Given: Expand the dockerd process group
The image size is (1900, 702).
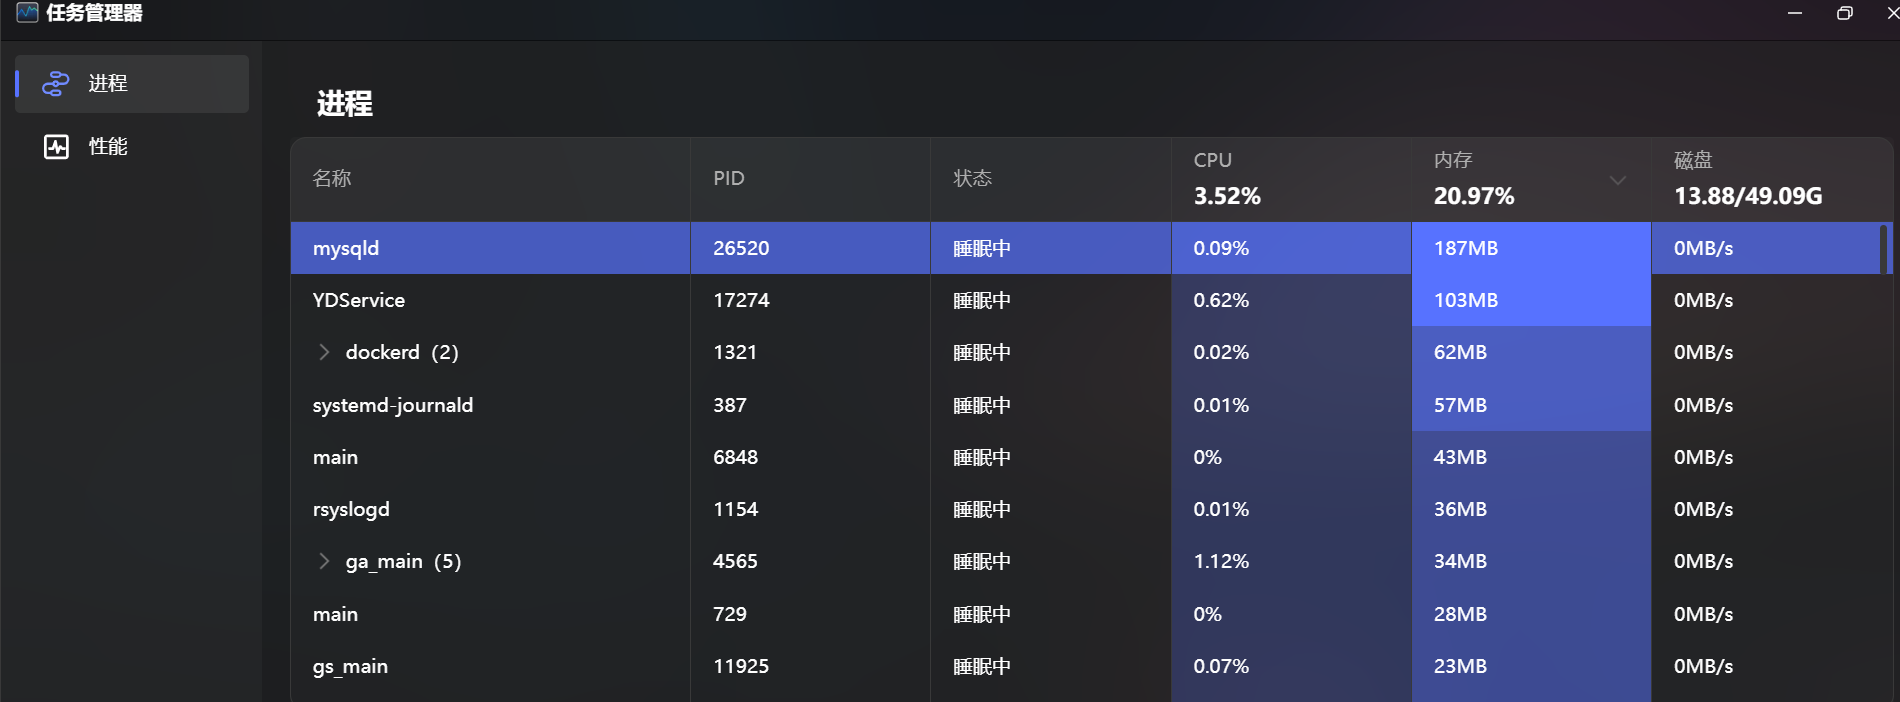Looking at the screenshot, I should (324, 352).
